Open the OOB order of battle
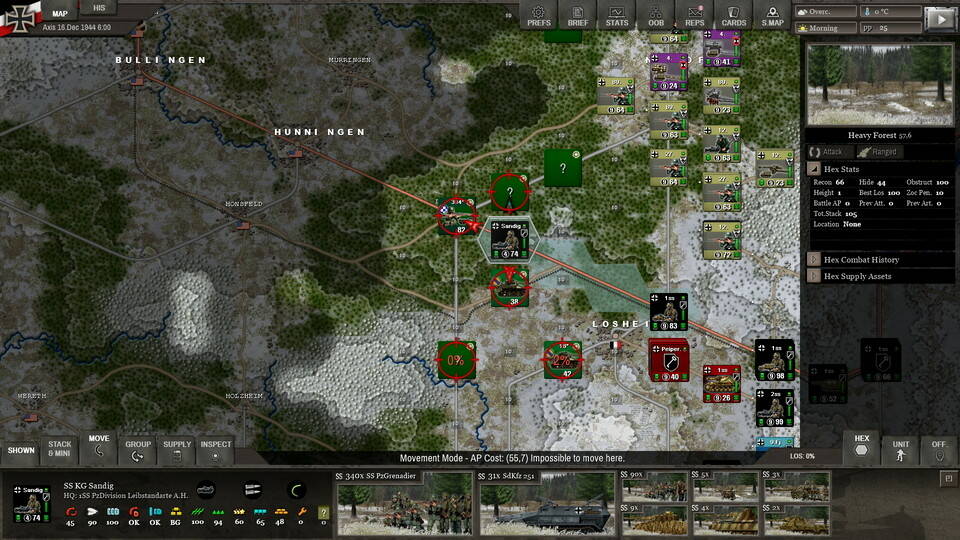Viewport: 960px width, 540px height. tap(656, 16)
